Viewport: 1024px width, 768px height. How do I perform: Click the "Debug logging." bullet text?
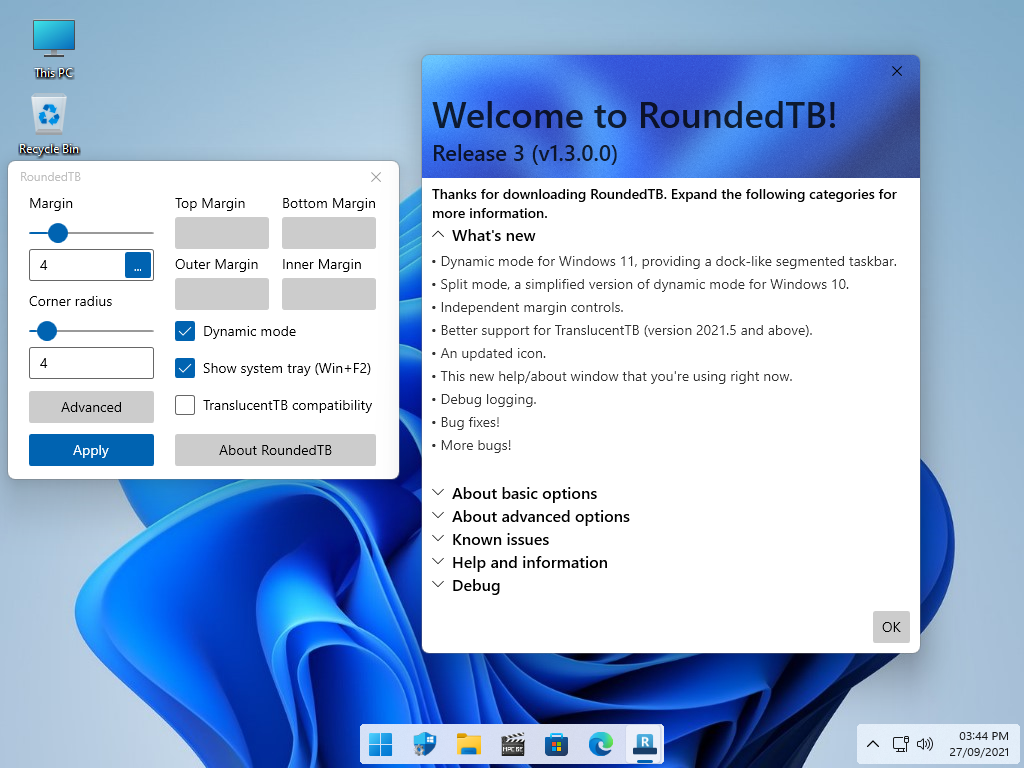488,400
